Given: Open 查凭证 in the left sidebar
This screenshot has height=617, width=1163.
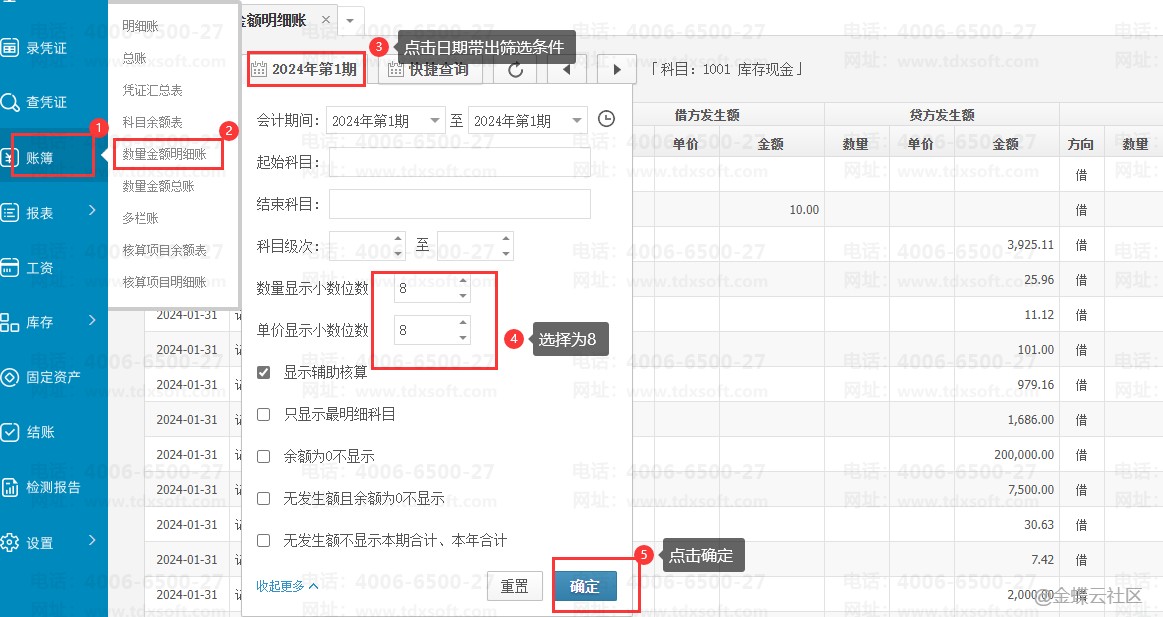Looking at the screenshot, I should click(x=46, y=102).
